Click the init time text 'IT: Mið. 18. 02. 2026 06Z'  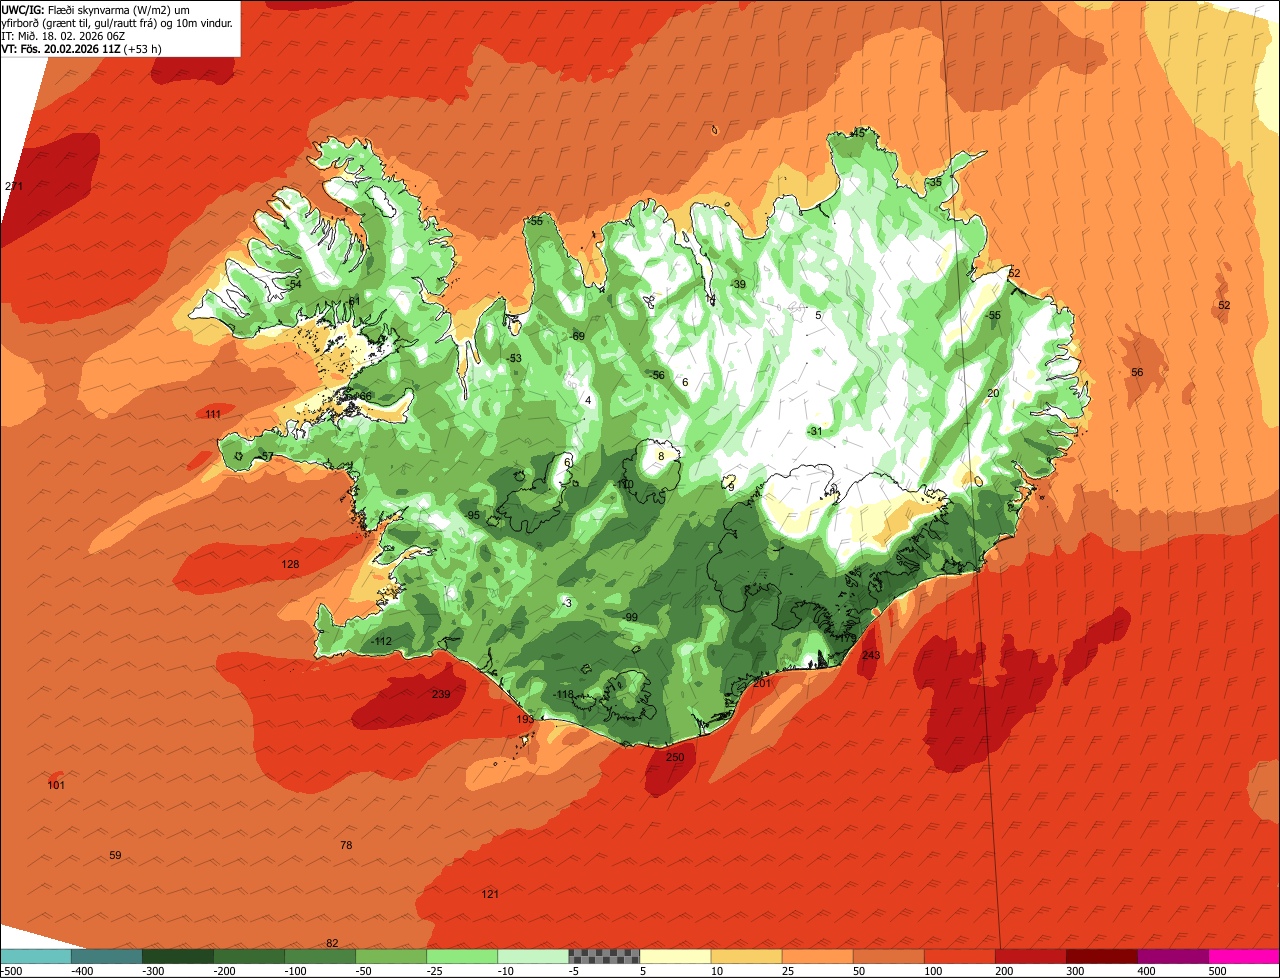(62, 35)
